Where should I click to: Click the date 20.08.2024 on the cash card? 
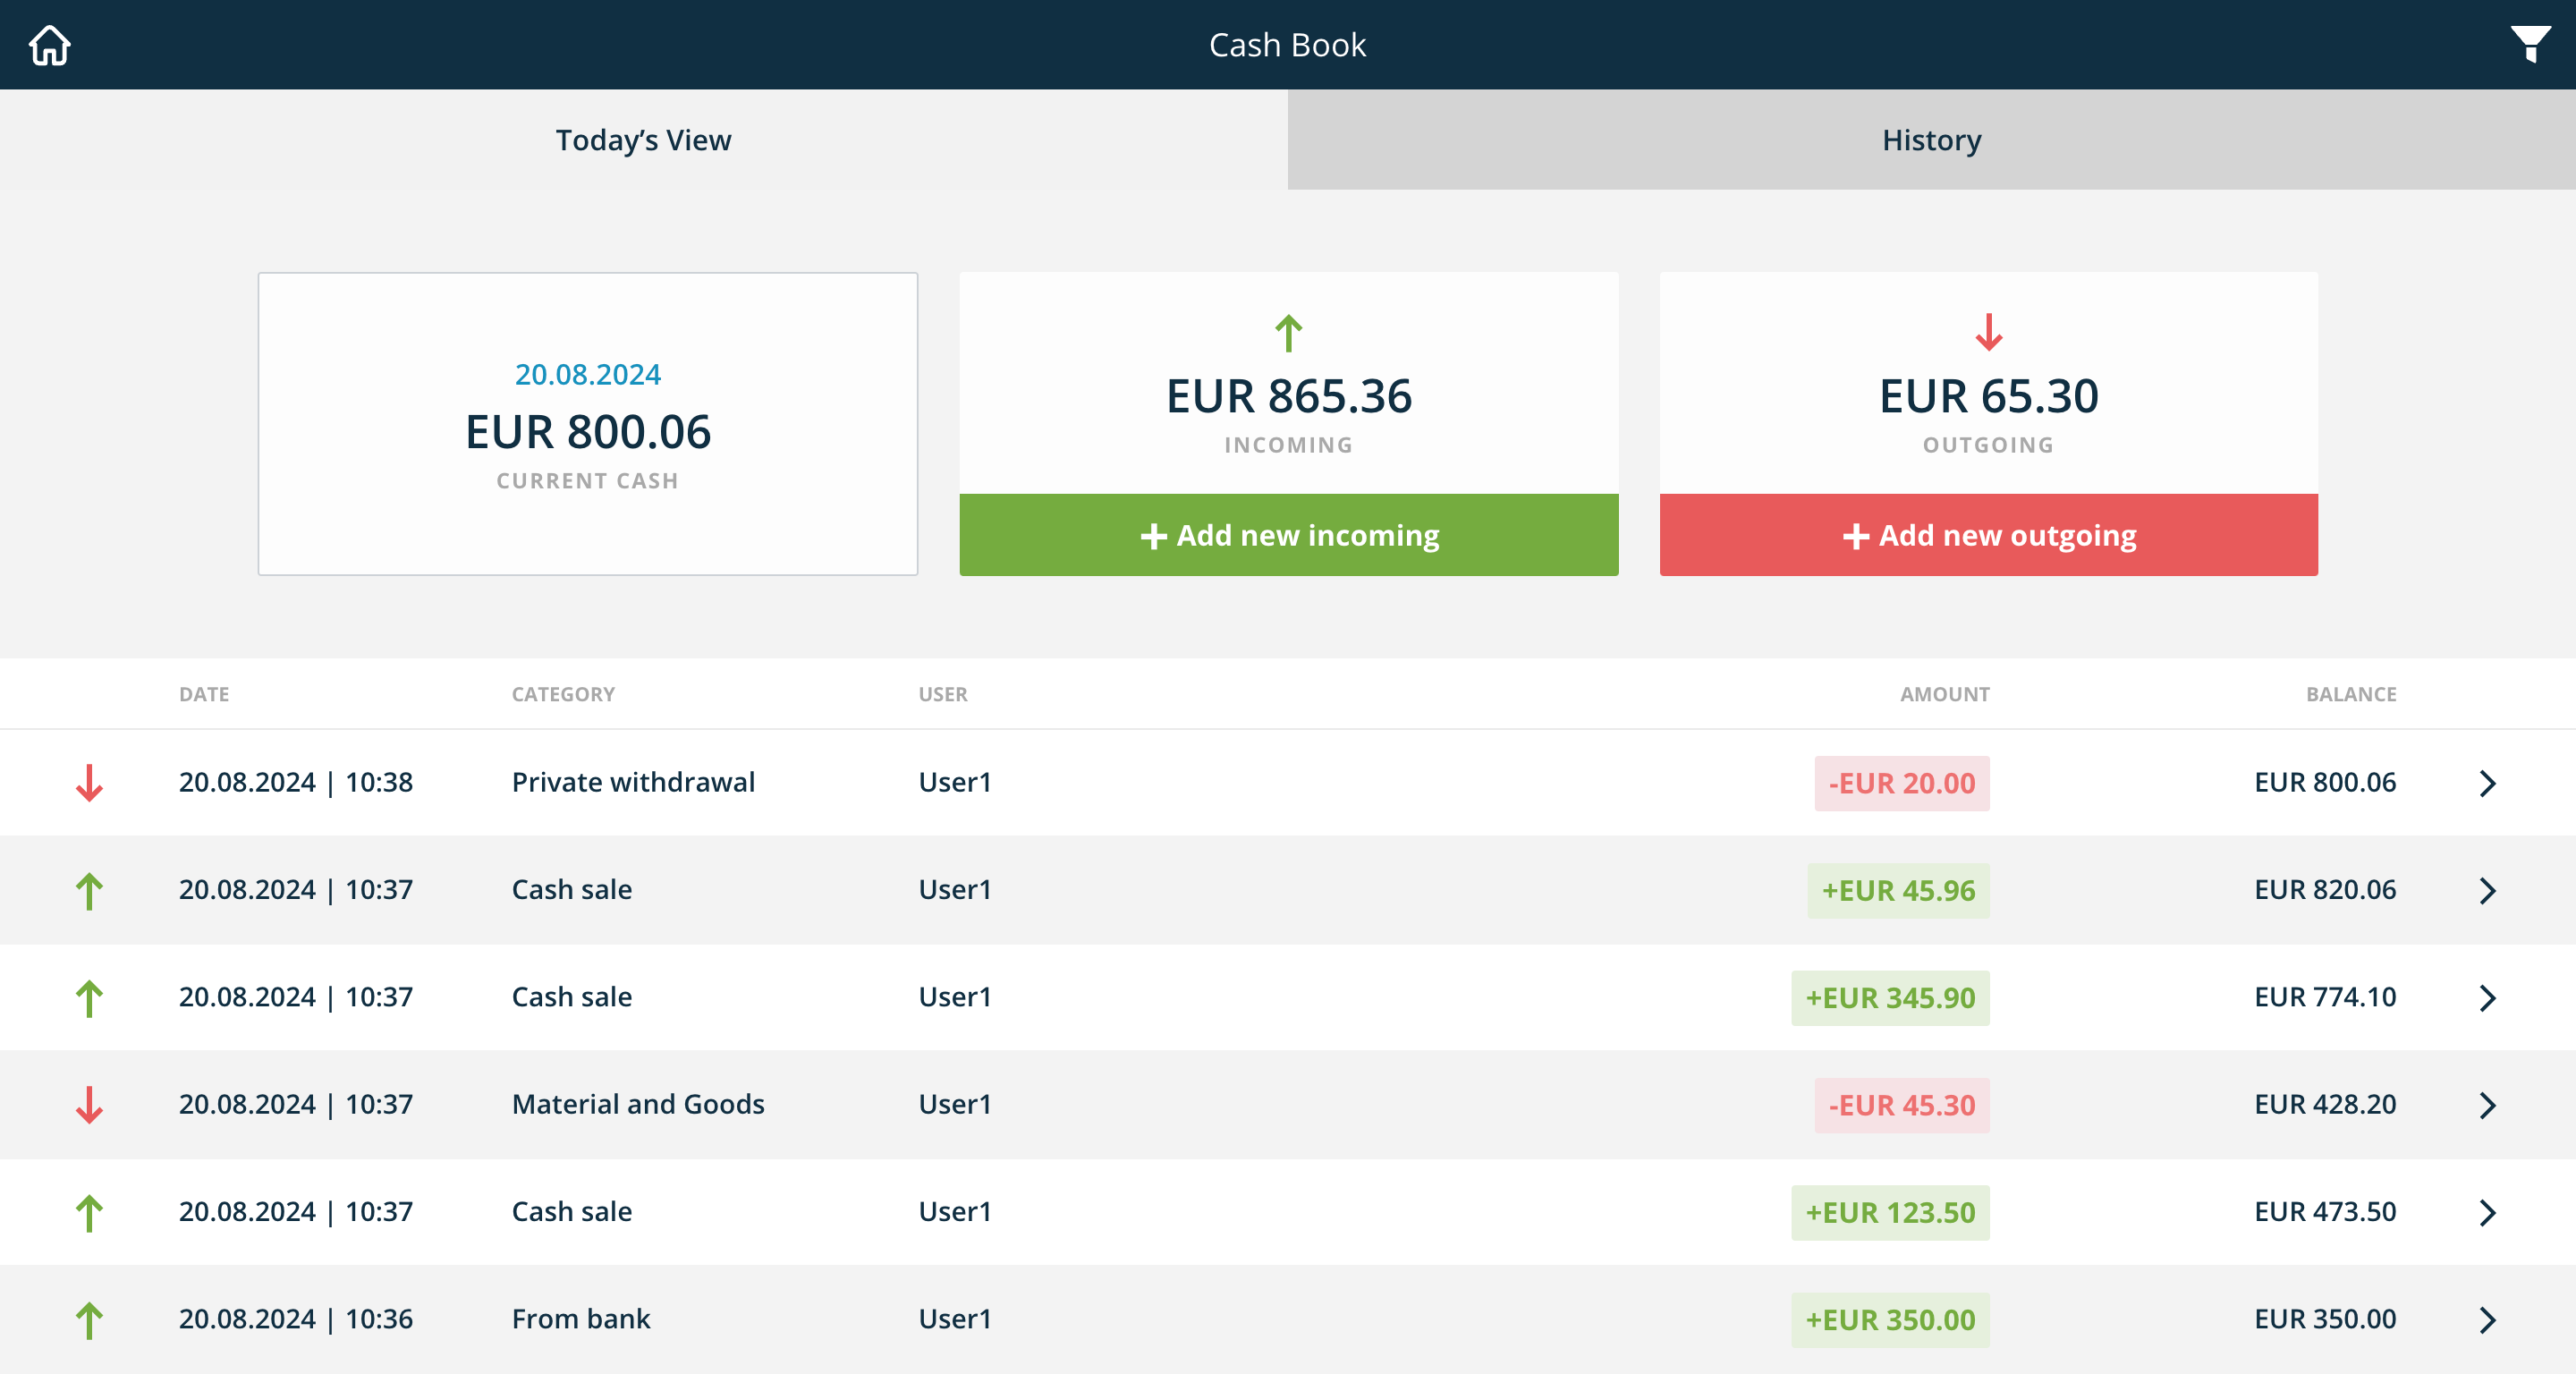(588, 374)
